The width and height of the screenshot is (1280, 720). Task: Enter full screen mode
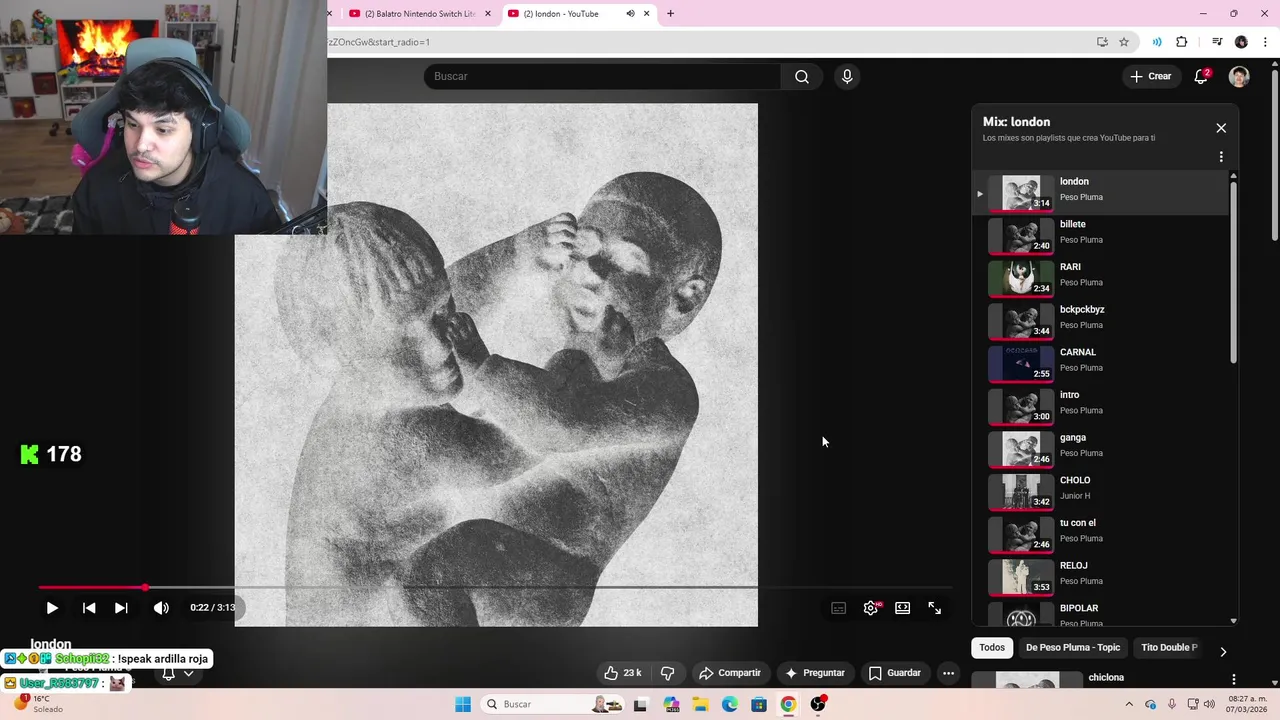(935, 608)
